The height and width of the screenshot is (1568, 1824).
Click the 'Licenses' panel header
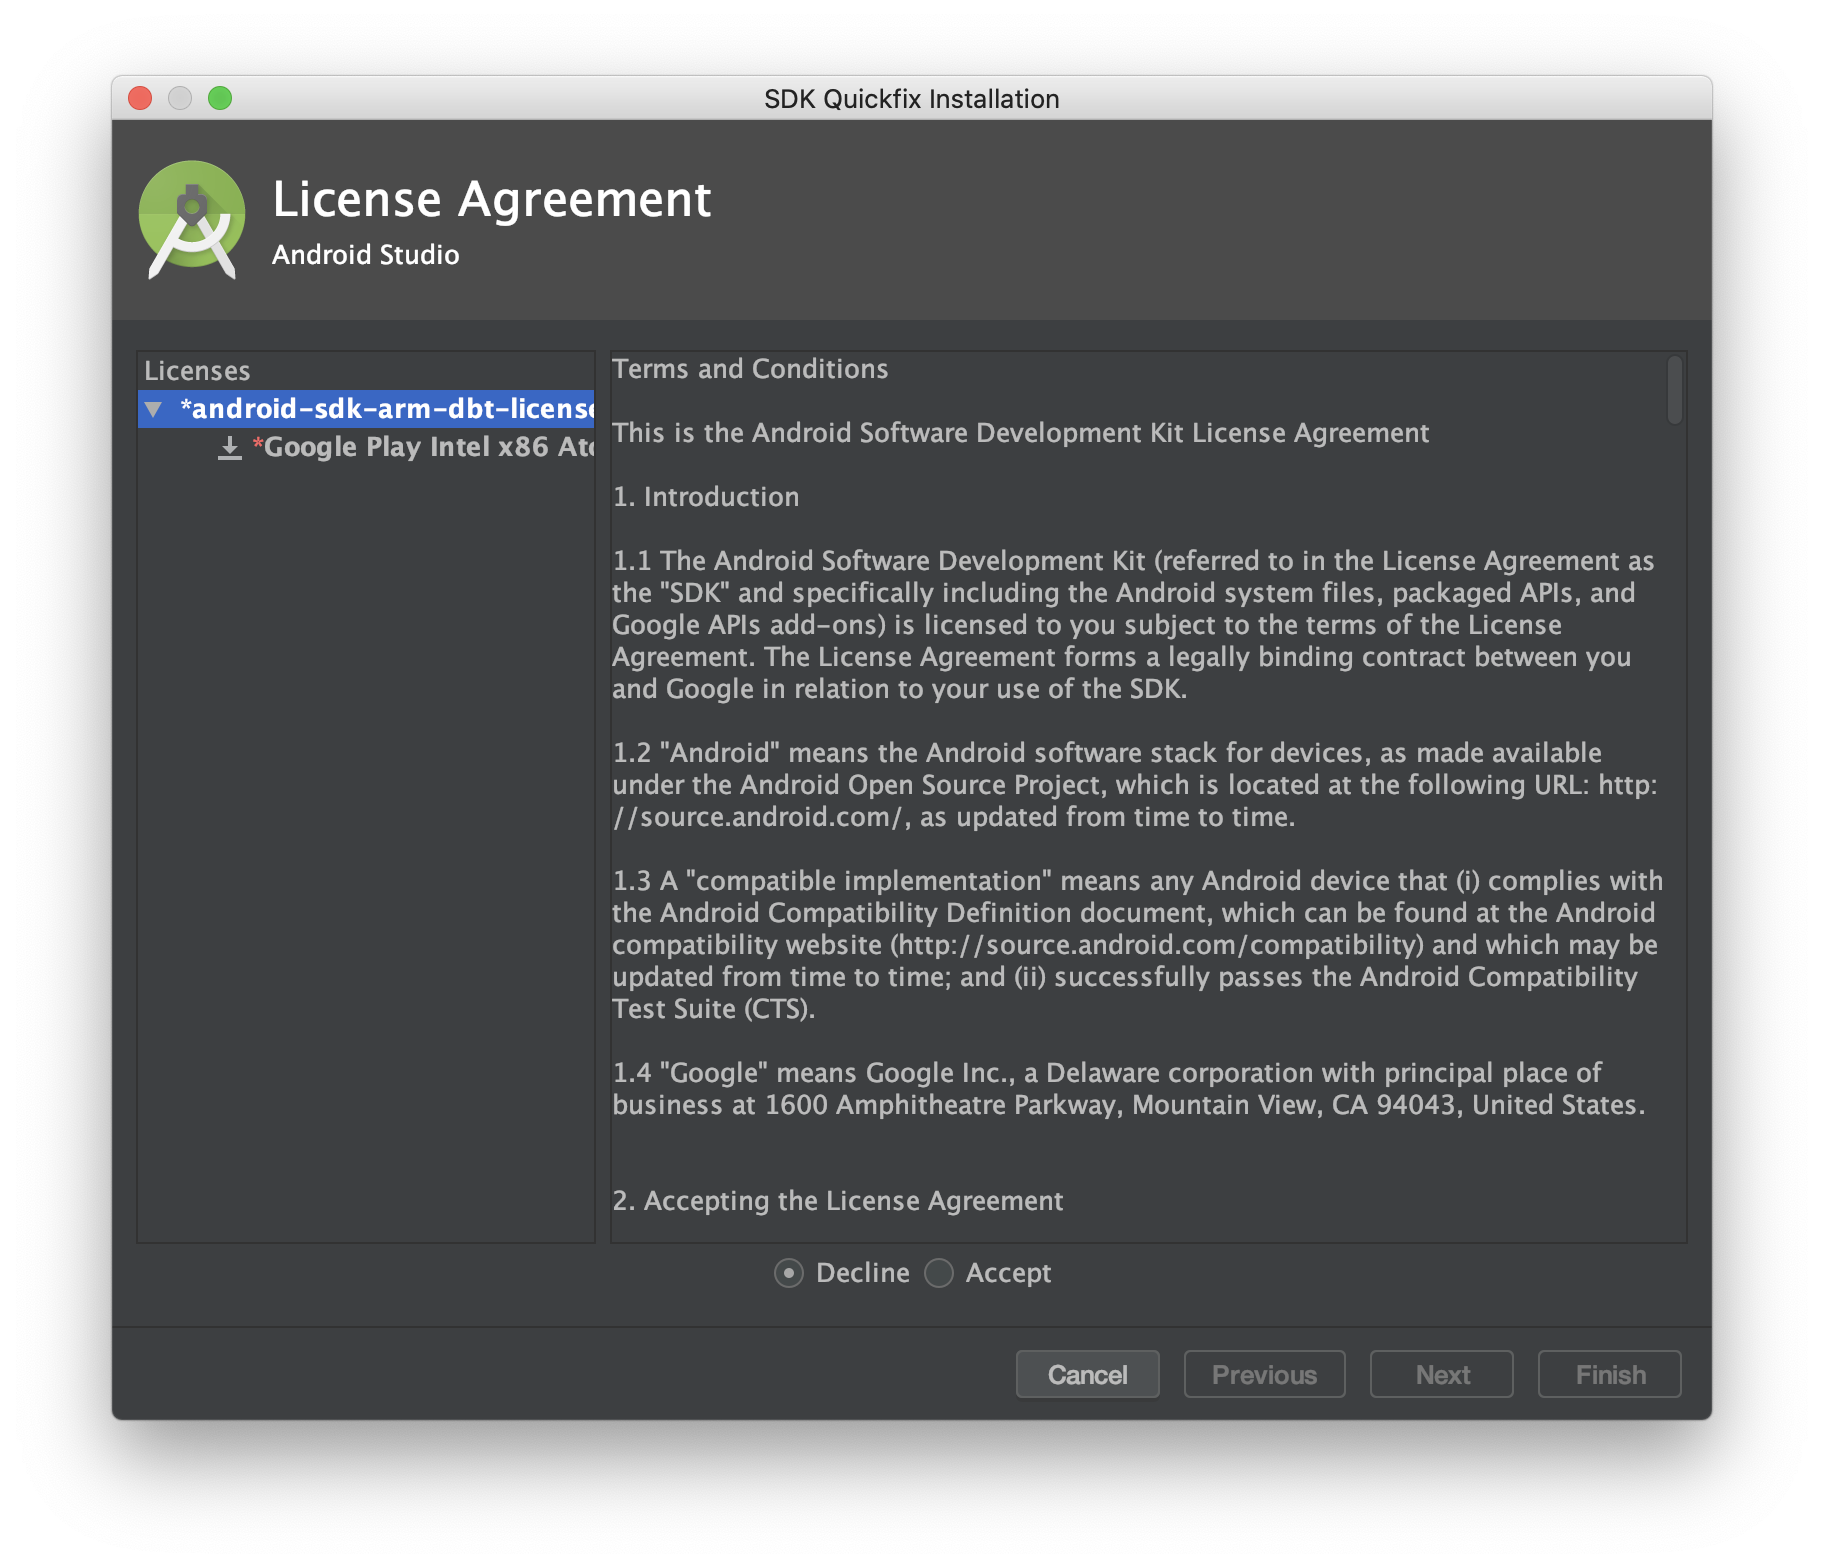pyautogui.click(x=197, y=371)
